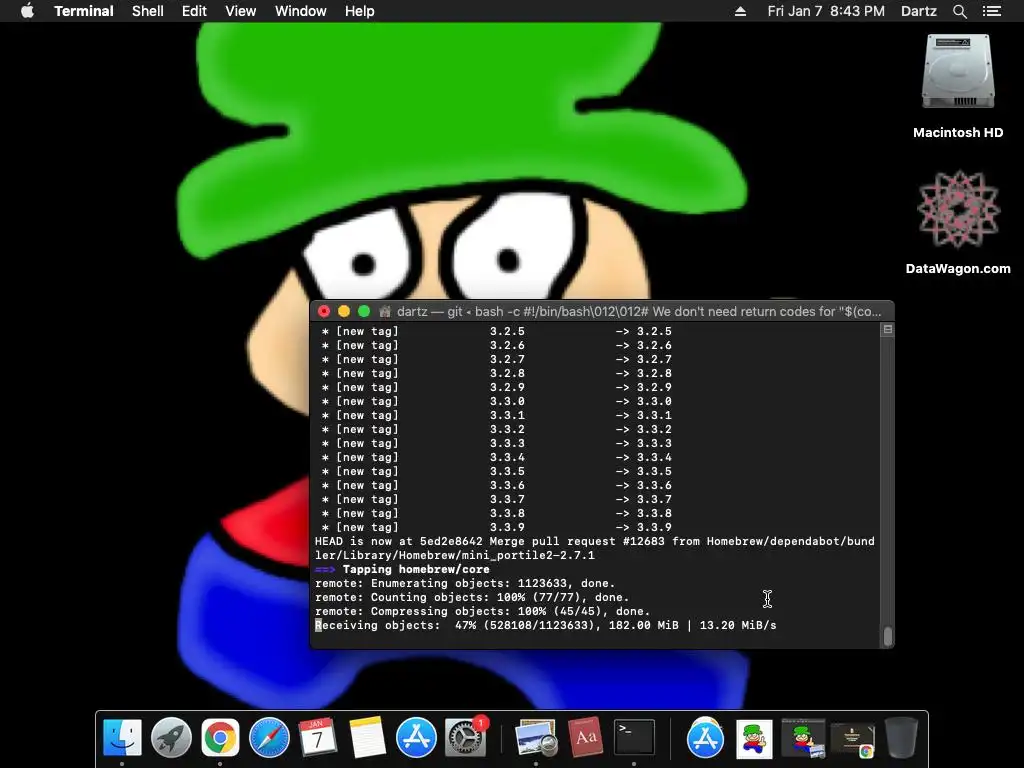The image size is (1024, 768).
Task: Open the Trash in the dock
Action: (901, 738)
